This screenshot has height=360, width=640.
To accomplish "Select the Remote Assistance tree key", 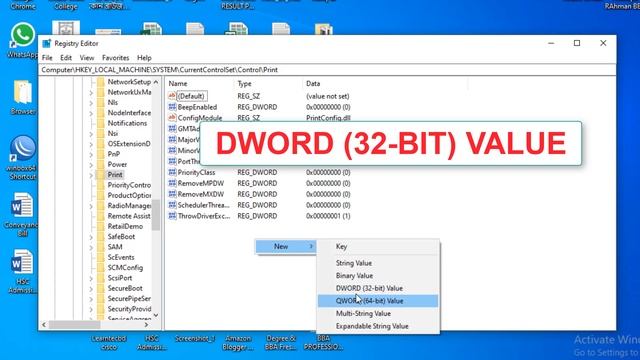I will point(129,216).
